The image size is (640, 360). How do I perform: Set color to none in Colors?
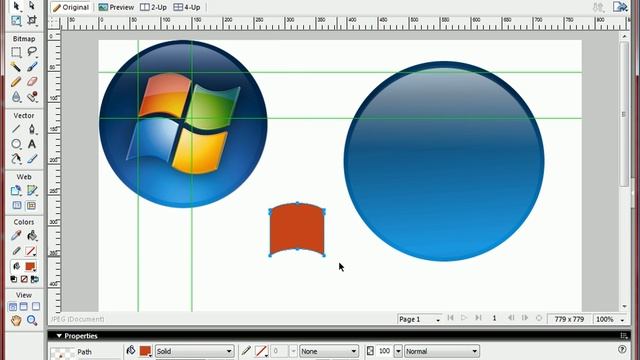coord(24,279)
